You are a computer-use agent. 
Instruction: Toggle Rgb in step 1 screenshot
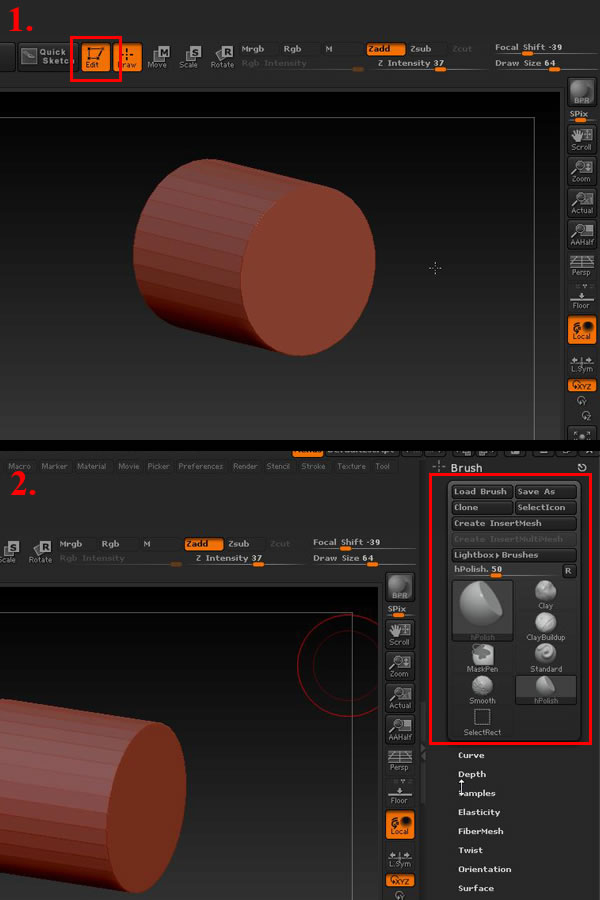[x=292, y=49]
